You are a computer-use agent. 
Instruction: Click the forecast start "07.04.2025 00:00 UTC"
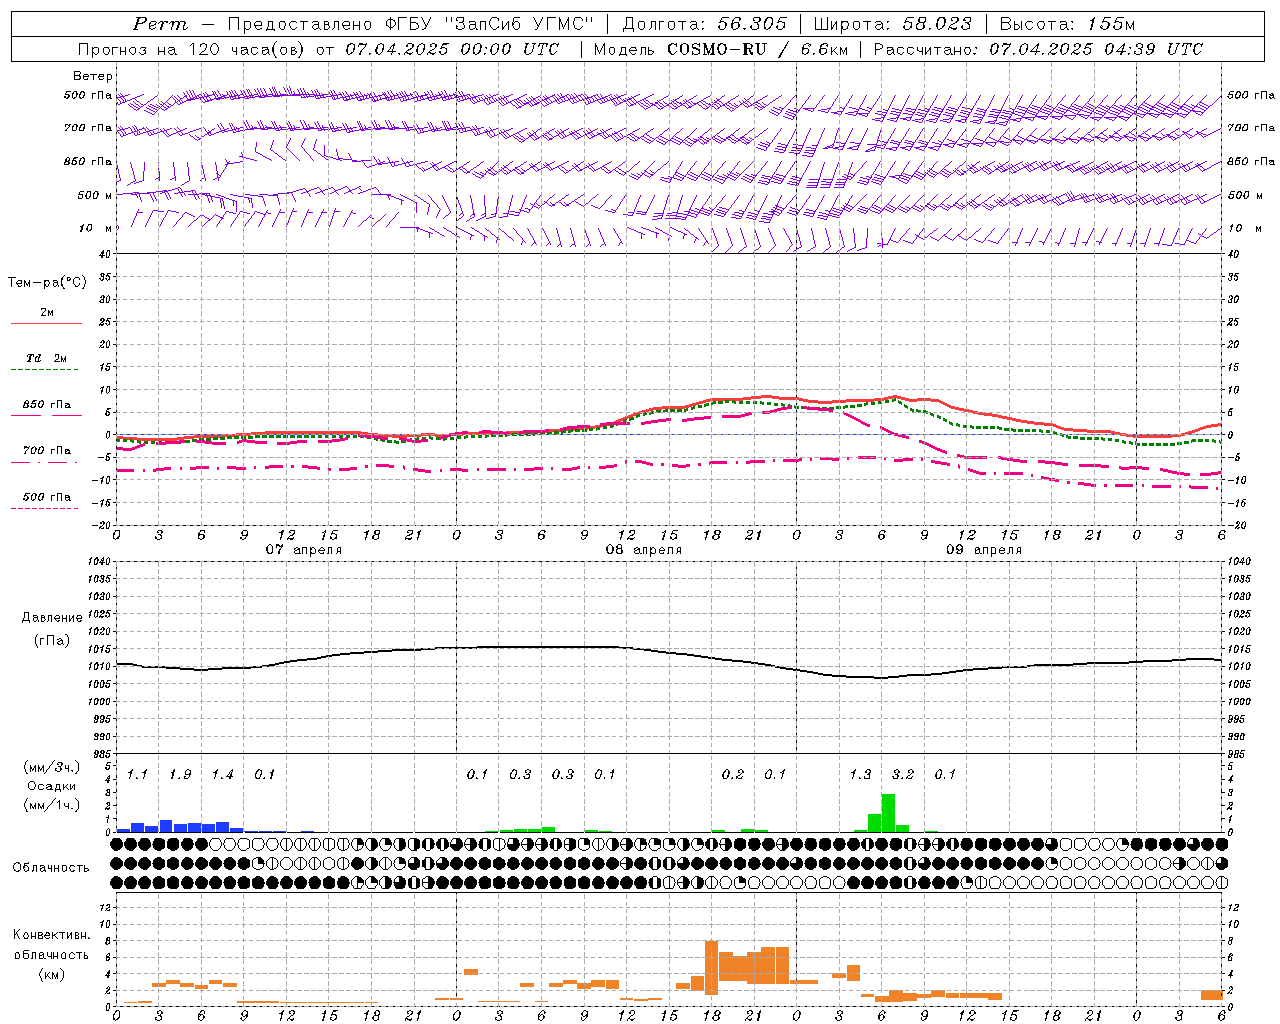[452, 49]
